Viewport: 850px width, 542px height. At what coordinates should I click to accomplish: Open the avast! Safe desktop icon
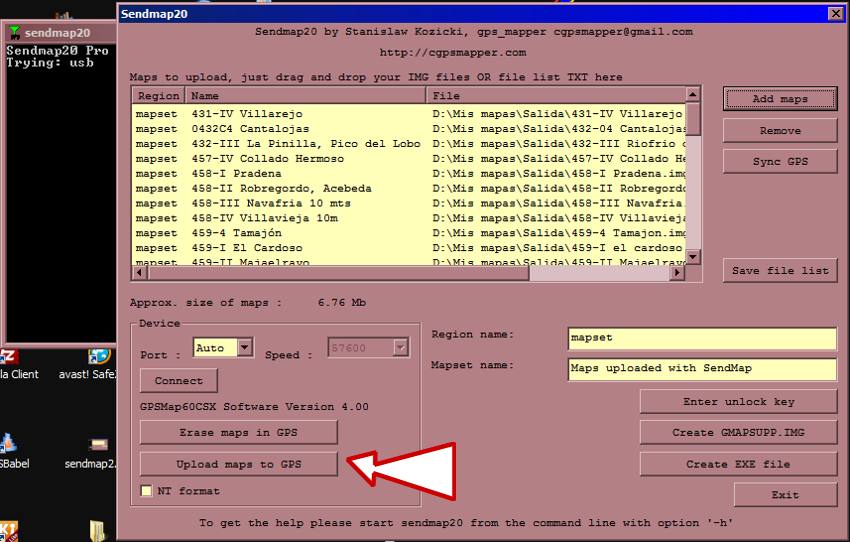coord(99,357)
